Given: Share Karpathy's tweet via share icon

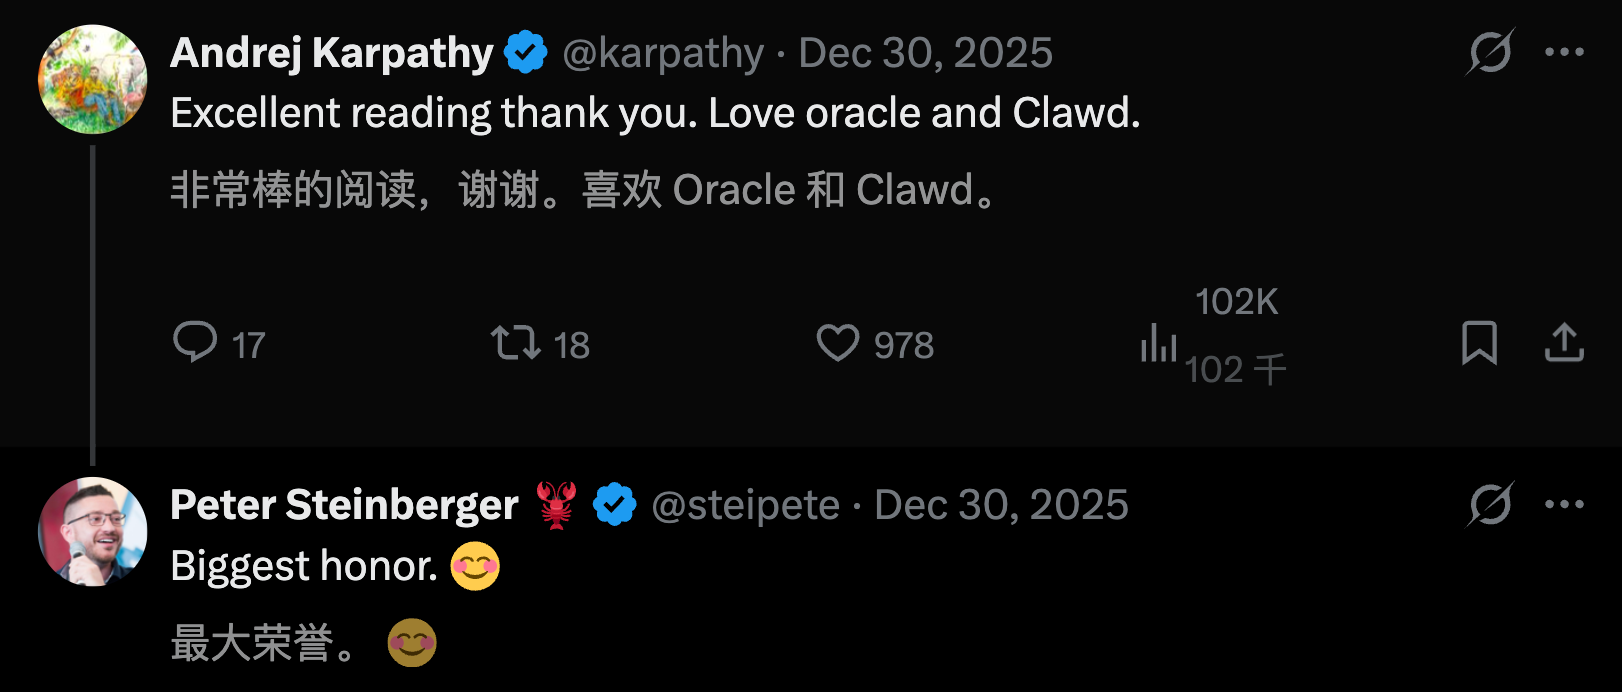Looking at the screenshot, I should [1564, 343].
